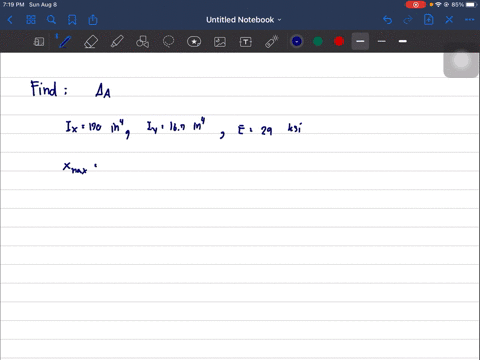
Task: Tap the screen recording indicator in status bar
Action: click(x=416, y=5)
